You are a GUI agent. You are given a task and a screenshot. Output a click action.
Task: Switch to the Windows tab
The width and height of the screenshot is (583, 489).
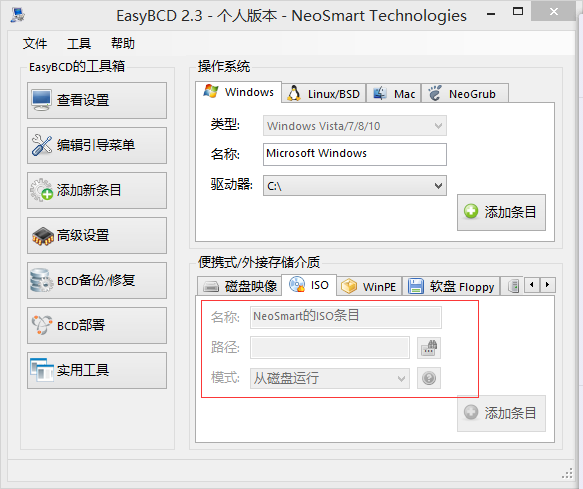click(238, 91)
